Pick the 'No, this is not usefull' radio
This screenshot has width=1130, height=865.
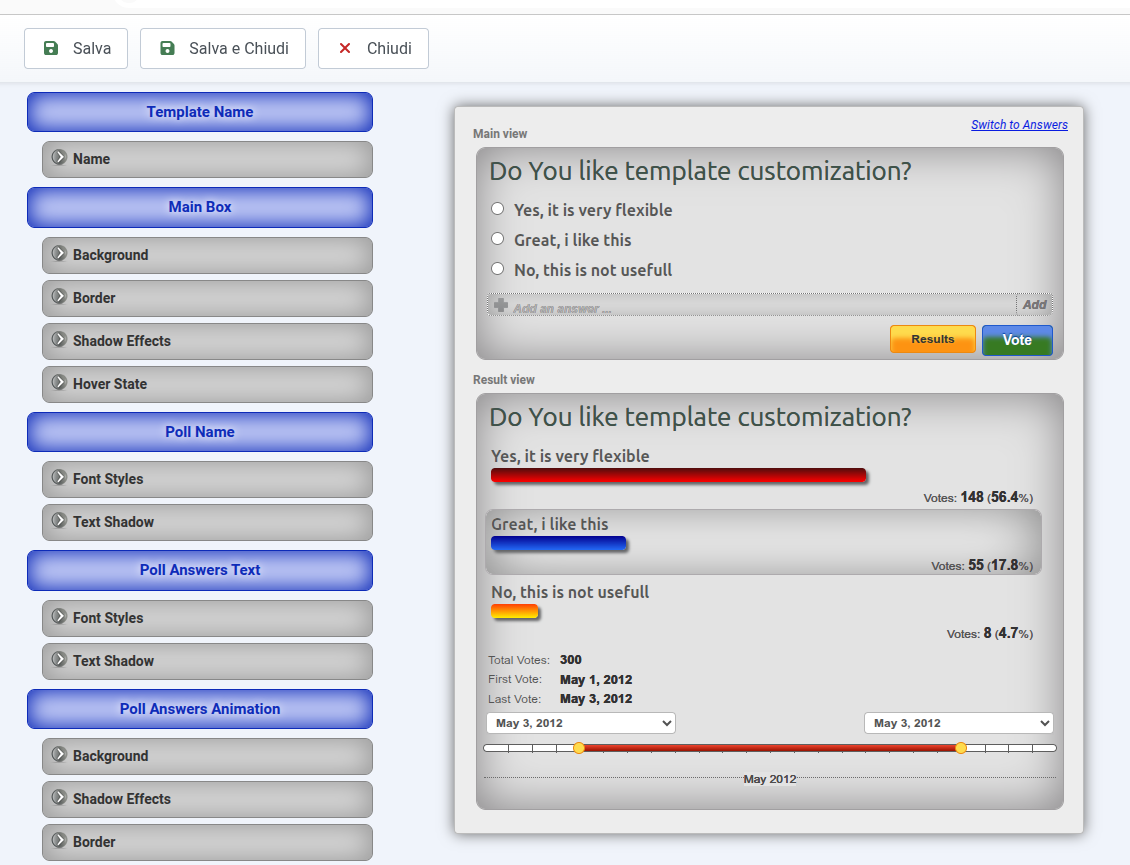tap(498, 269)
